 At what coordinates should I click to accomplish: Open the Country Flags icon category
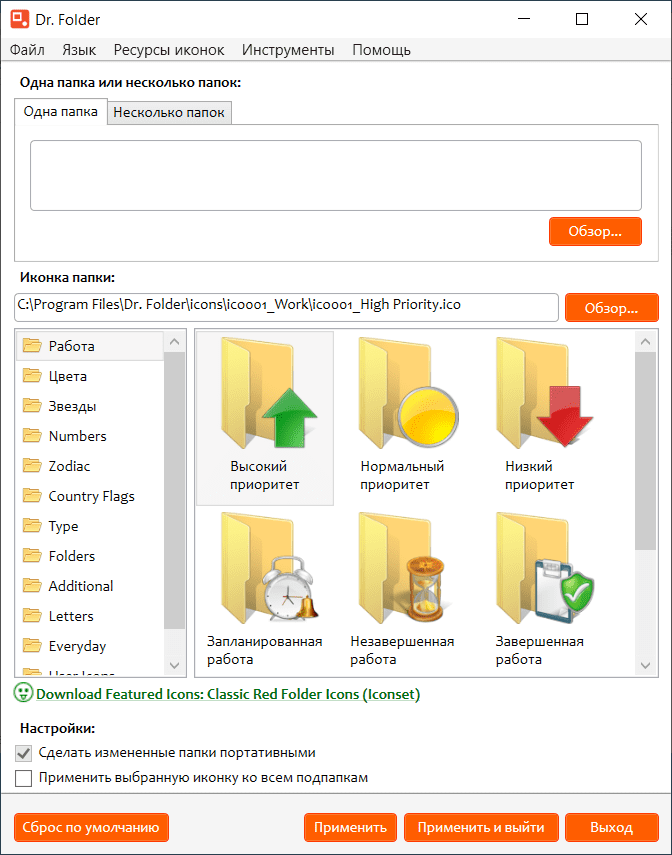pos(91,496)
